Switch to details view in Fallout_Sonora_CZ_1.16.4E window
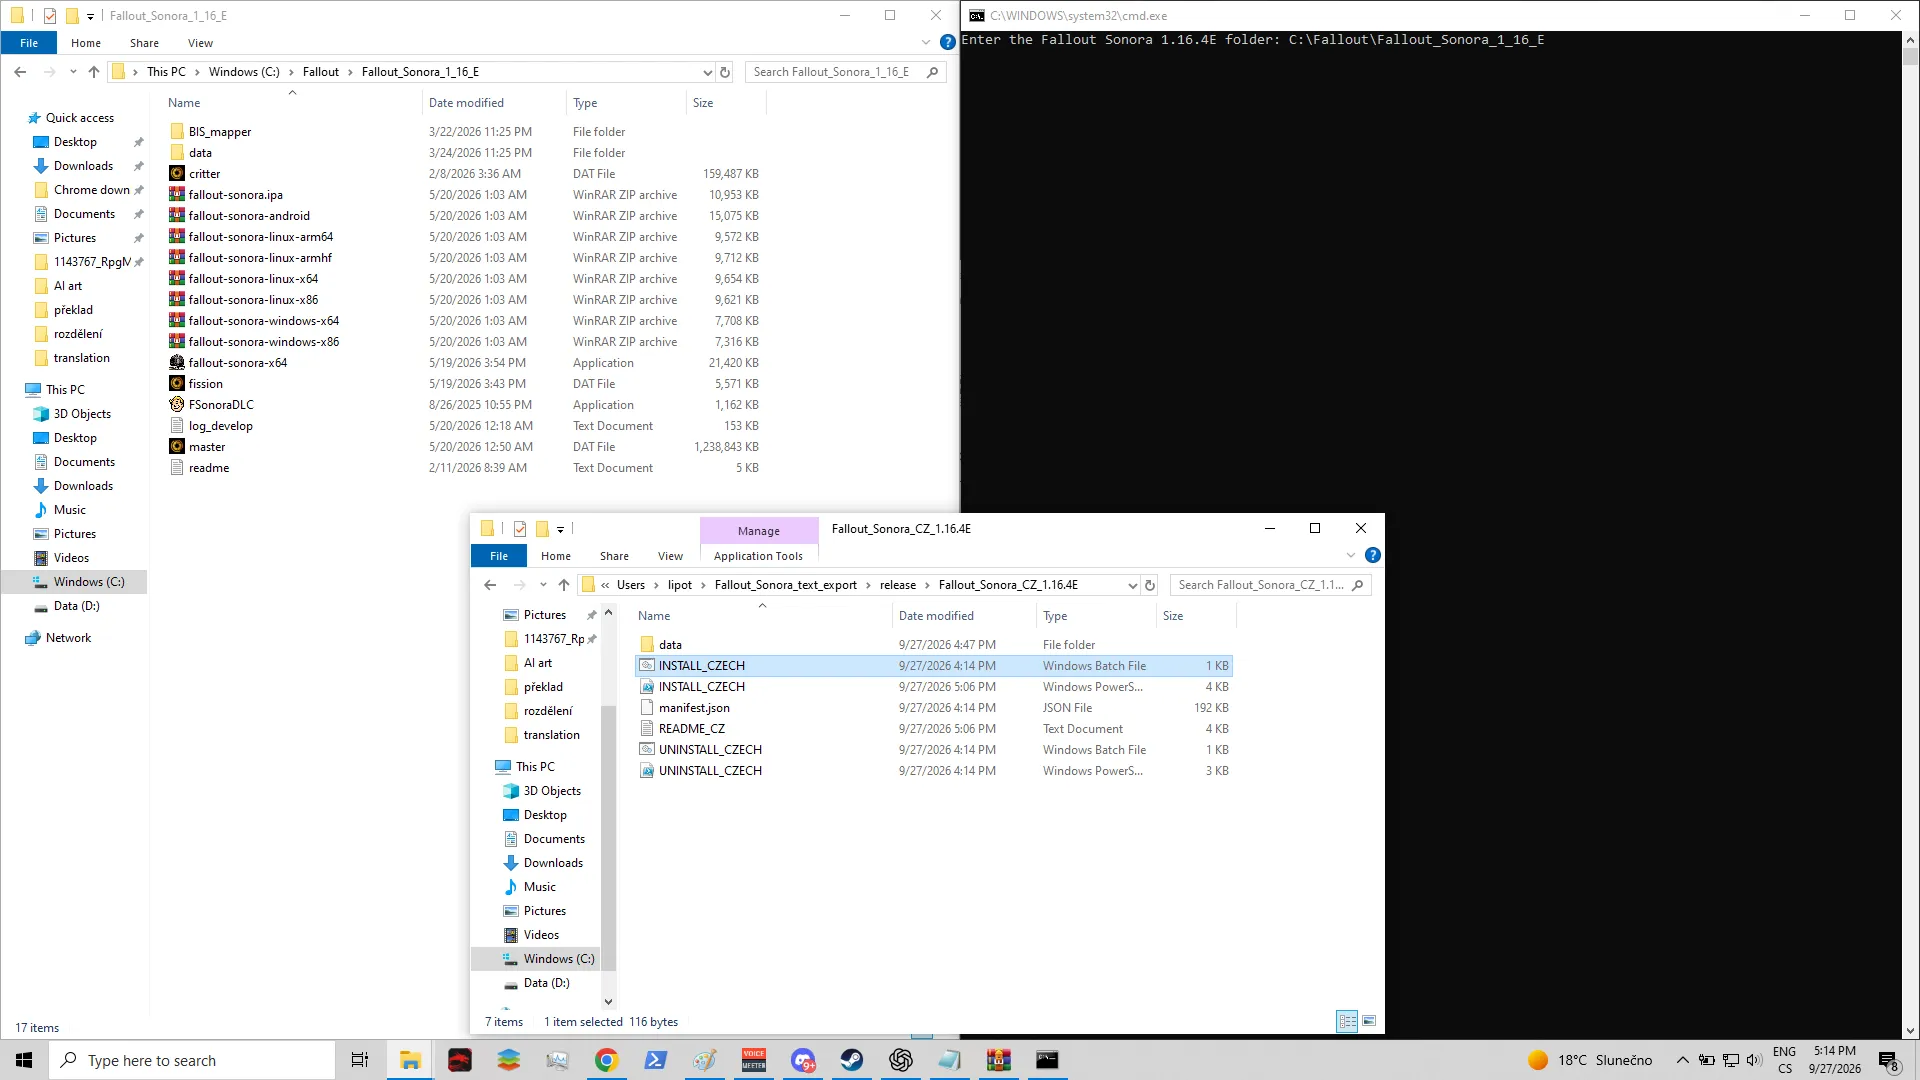Image resolution: width=1920 pixels, height=1080 pixels. coord(1347,1022)
